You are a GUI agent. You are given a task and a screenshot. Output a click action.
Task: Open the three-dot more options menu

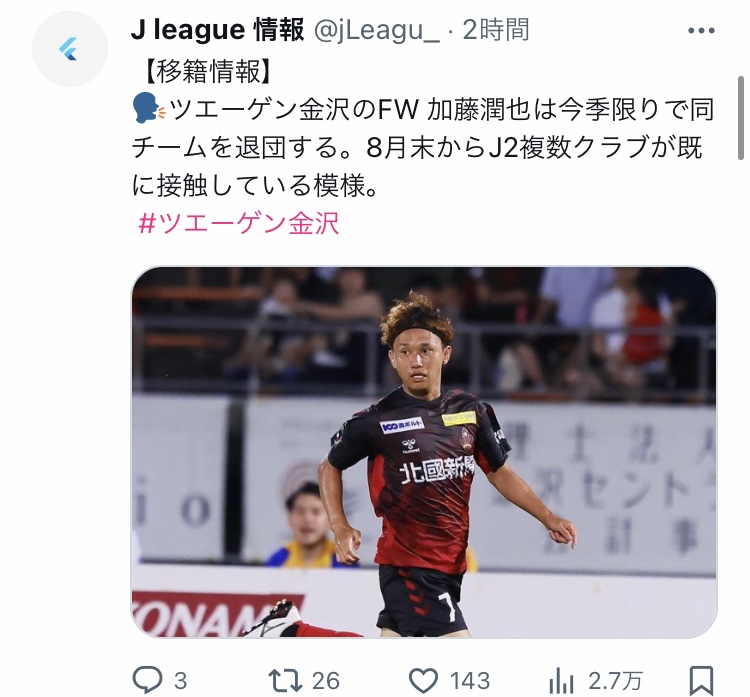[701, 31]
